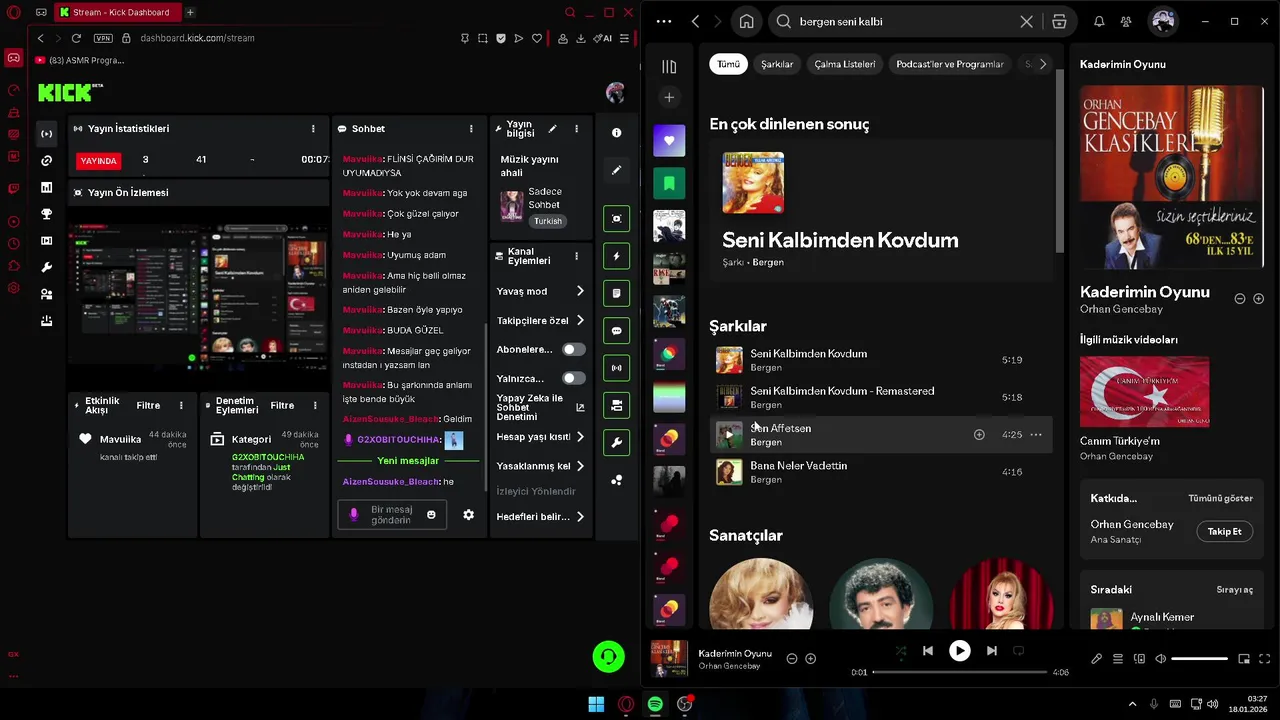This screenshot has height=720, width=1280.
Task: Show more filter chips arrow in Spotify
Action: (x=1042, y=64)
